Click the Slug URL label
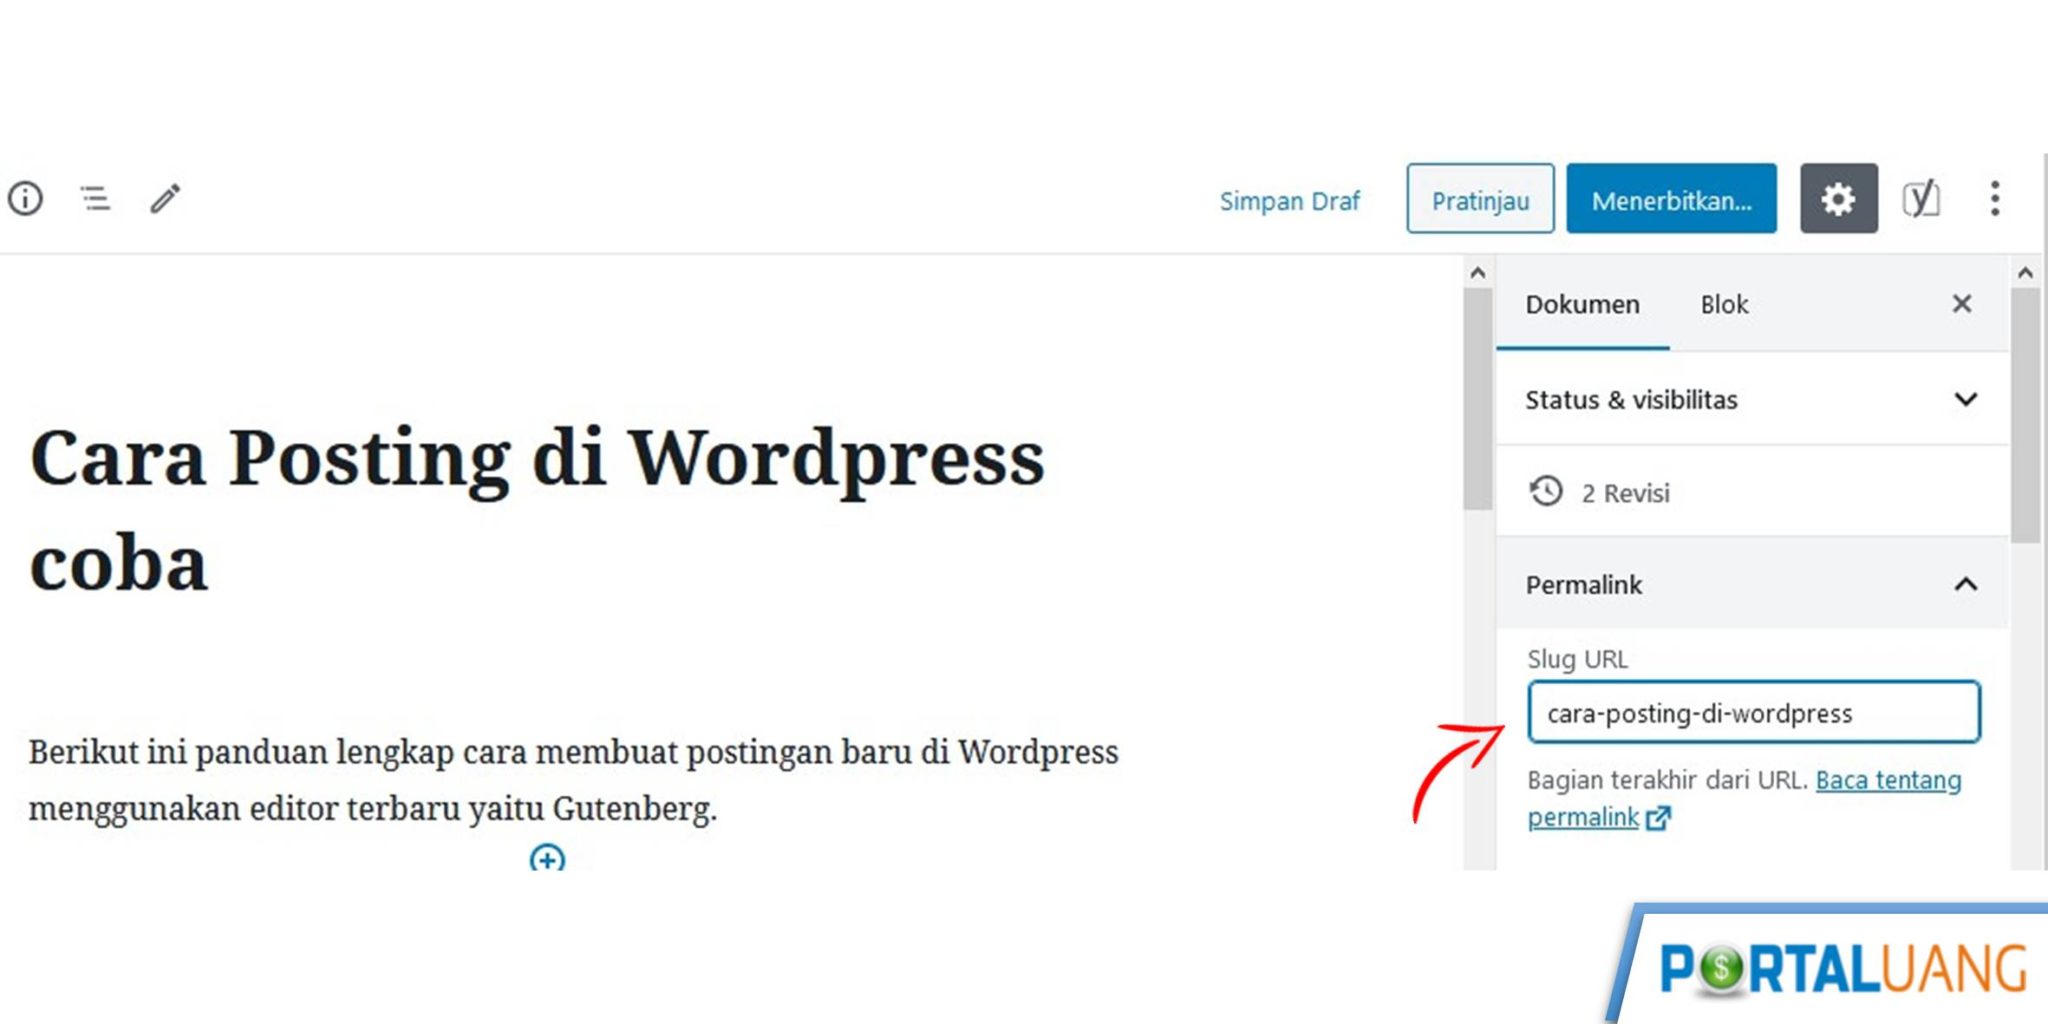Viewport: 2048px width, 1024px height. [x=1577, y=659]
